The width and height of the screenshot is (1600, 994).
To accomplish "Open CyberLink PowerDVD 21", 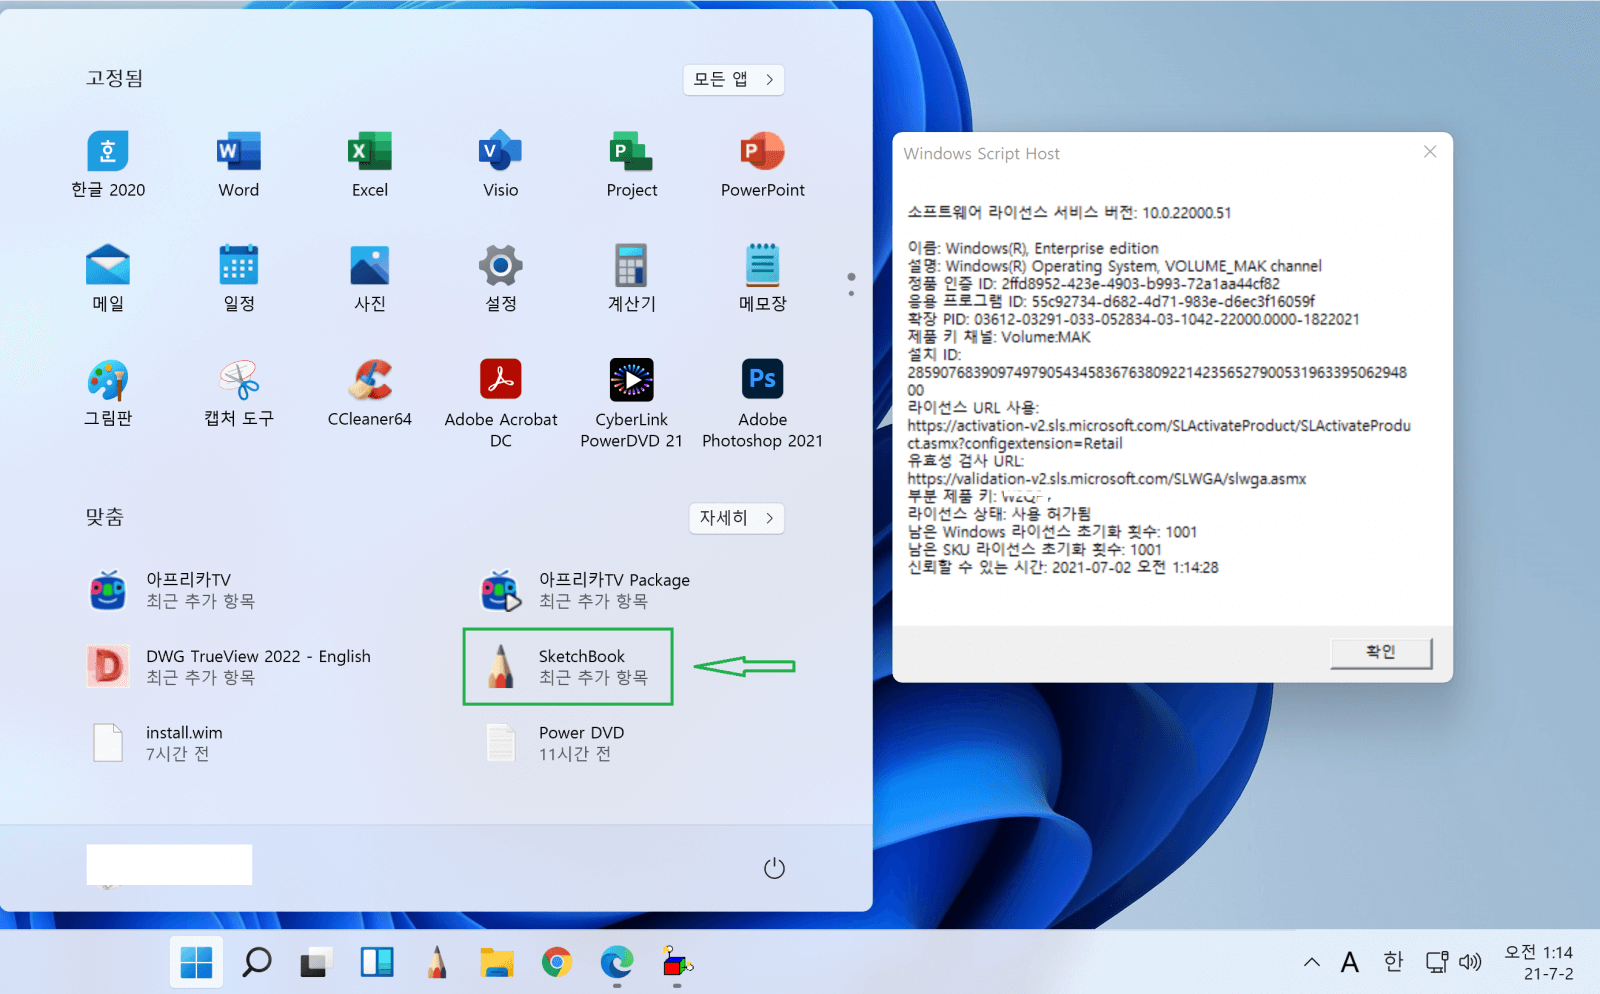I will point(632,404).
